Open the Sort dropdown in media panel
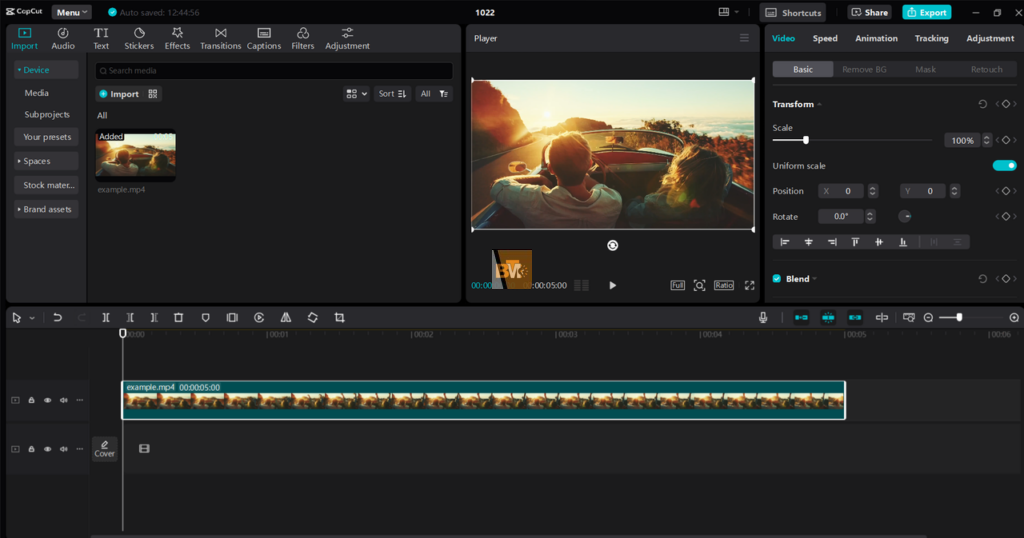 [x=392, y=94]
